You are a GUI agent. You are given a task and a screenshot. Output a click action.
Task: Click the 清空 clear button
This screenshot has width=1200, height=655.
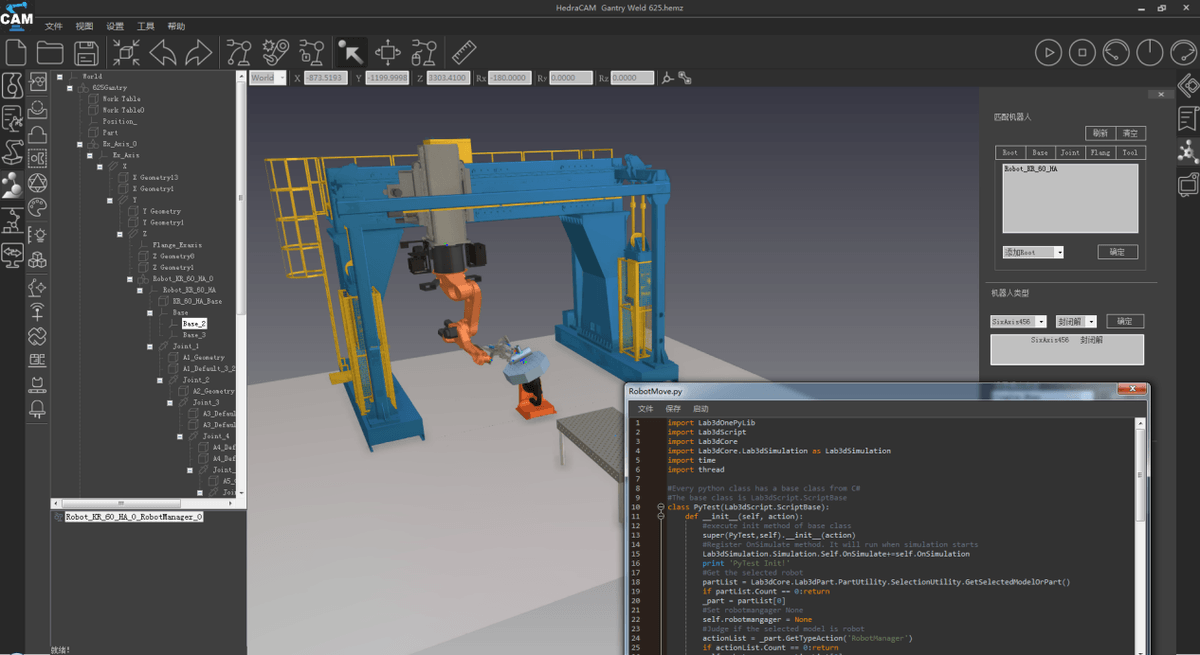(1130, 133)
